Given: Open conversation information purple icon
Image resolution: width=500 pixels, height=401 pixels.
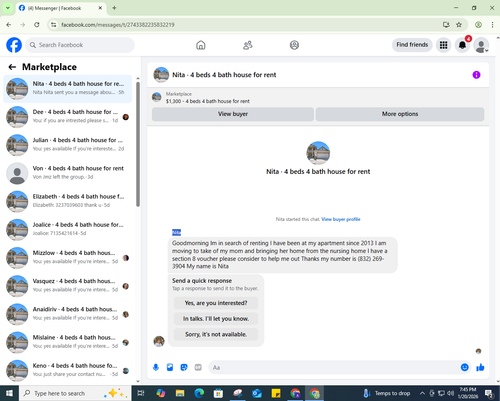Looking at the screenshot, I should pyautogui.click(x=476, y=75).
